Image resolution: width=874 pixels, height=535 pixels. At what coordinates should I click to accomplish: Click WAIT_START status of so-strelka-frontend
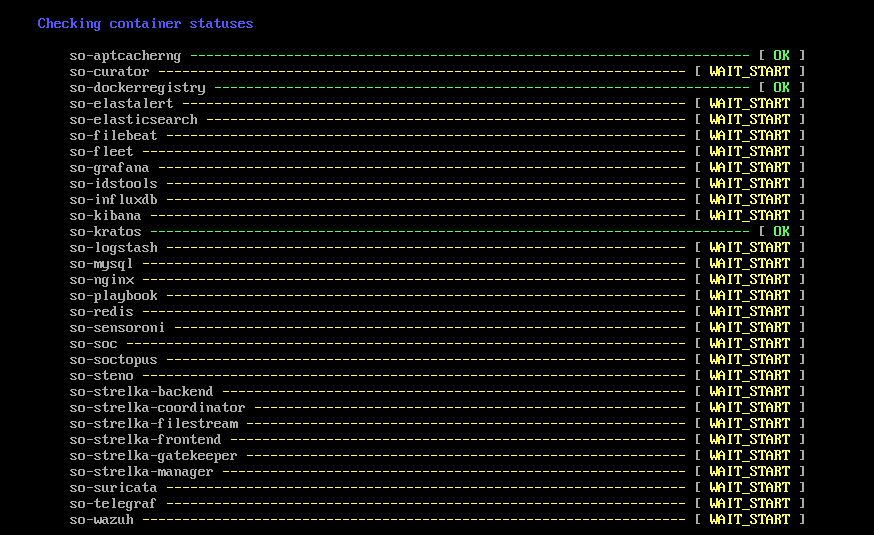[749, 440]
